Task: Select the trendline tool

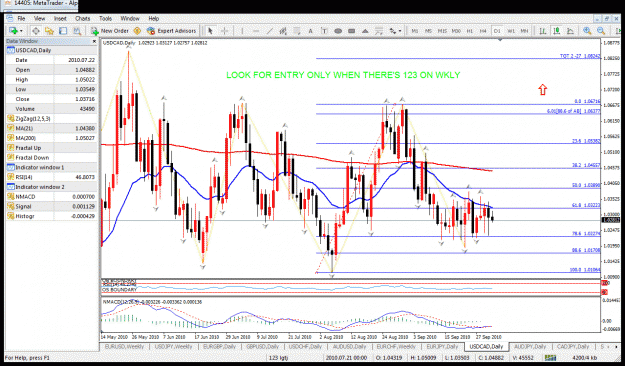Action: 270,31
